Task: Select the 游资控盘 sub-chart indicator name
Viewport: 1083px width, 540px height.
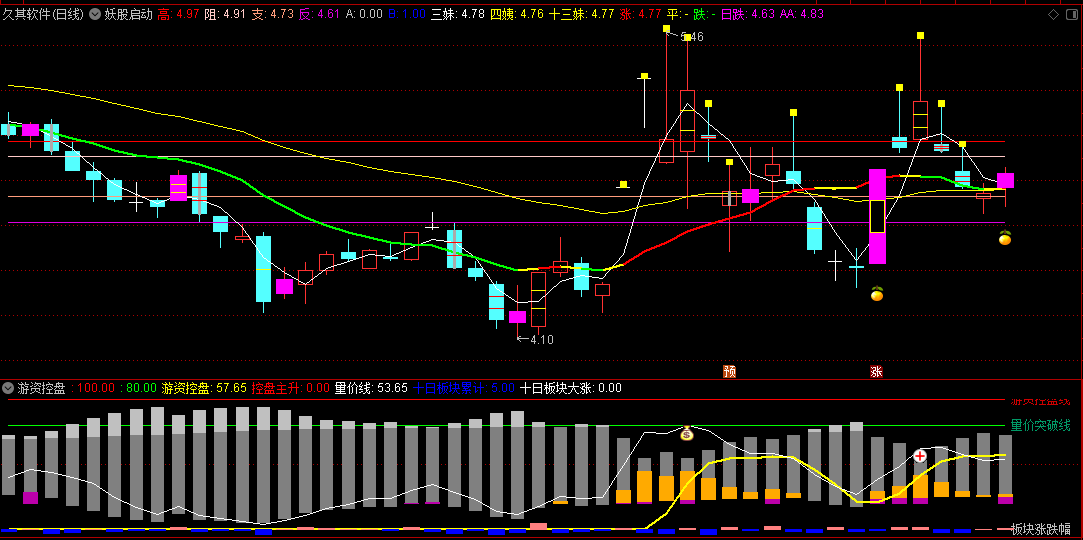Action: 41,388
